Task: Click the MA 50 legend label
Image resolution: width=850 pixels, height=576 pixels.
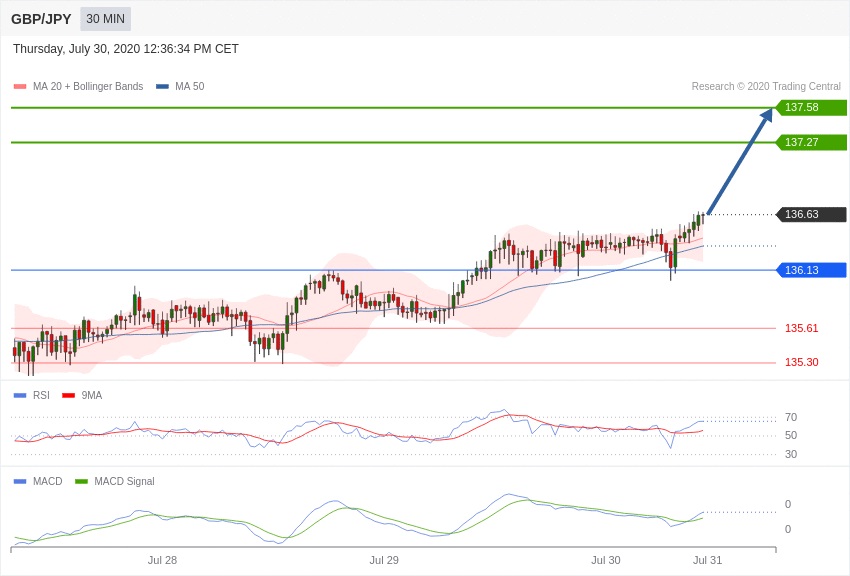Action: [x=190, y=86]
